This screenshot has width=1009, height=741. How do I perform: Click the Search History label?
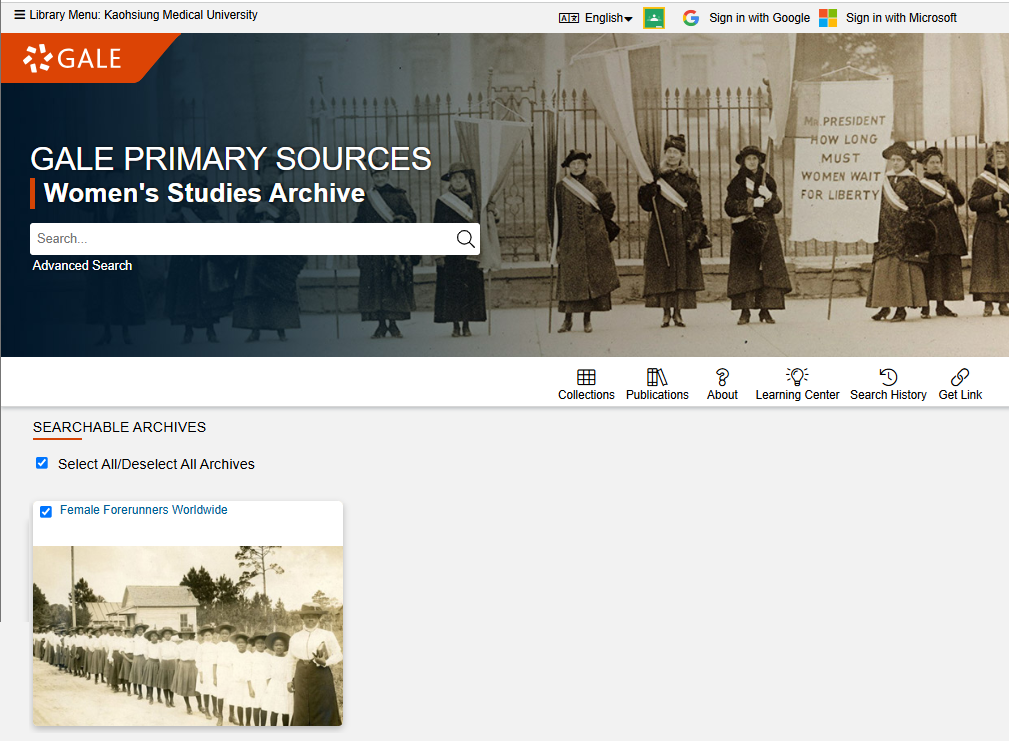click(888, 395)
